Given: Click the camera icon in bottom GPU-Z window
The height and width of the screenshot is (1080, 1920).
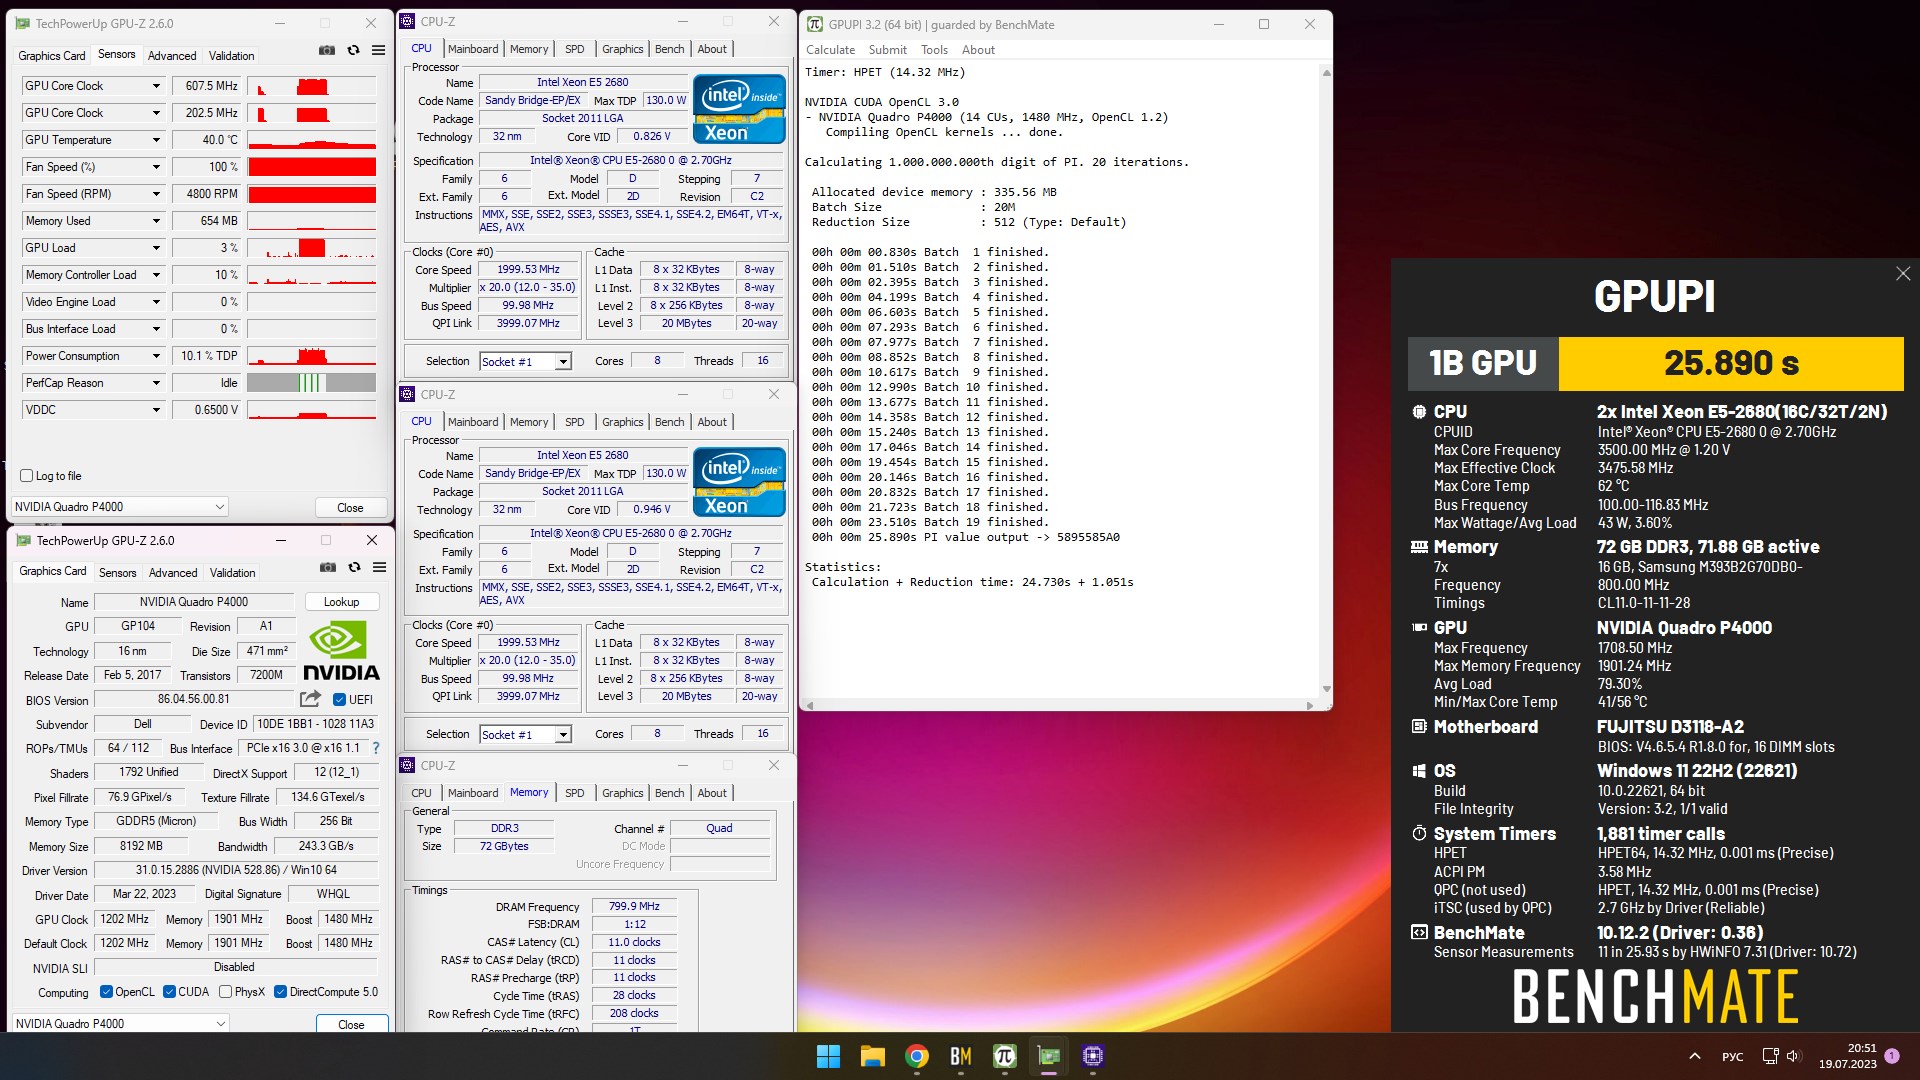Looking at the screenshot, I should (x=328, y=567).
